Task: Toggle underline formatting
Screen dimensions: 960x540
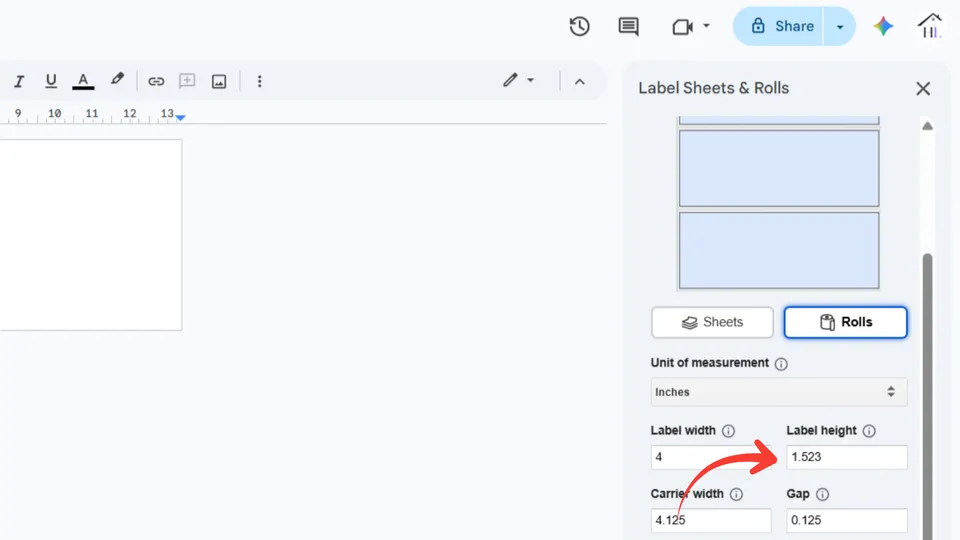Action: point(51,81)
